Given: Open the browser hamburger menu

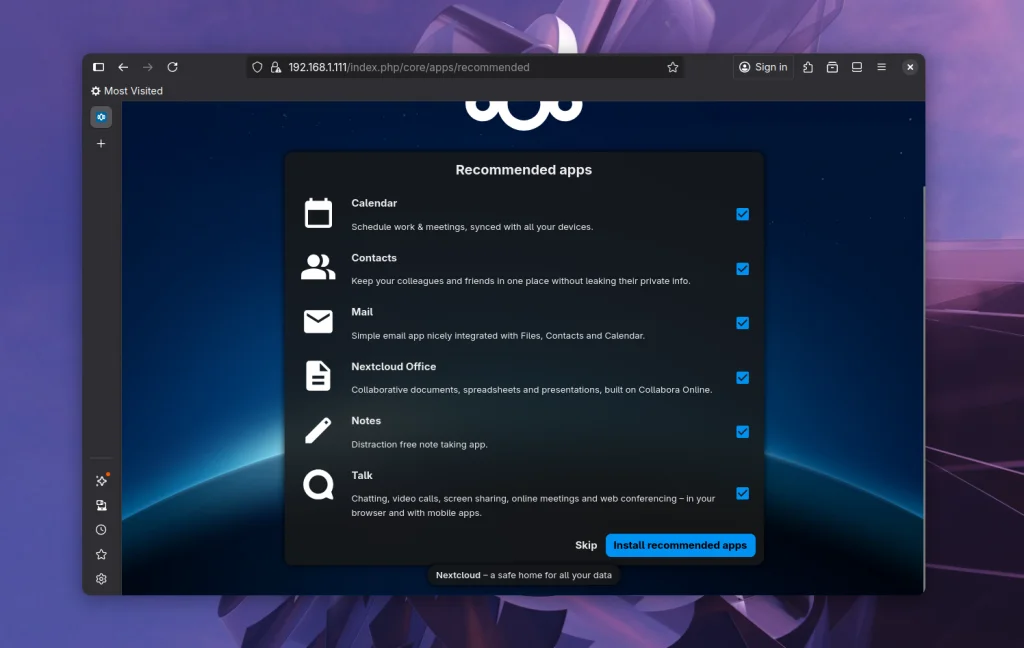Looking at the screenshot, I should [881, 67].
